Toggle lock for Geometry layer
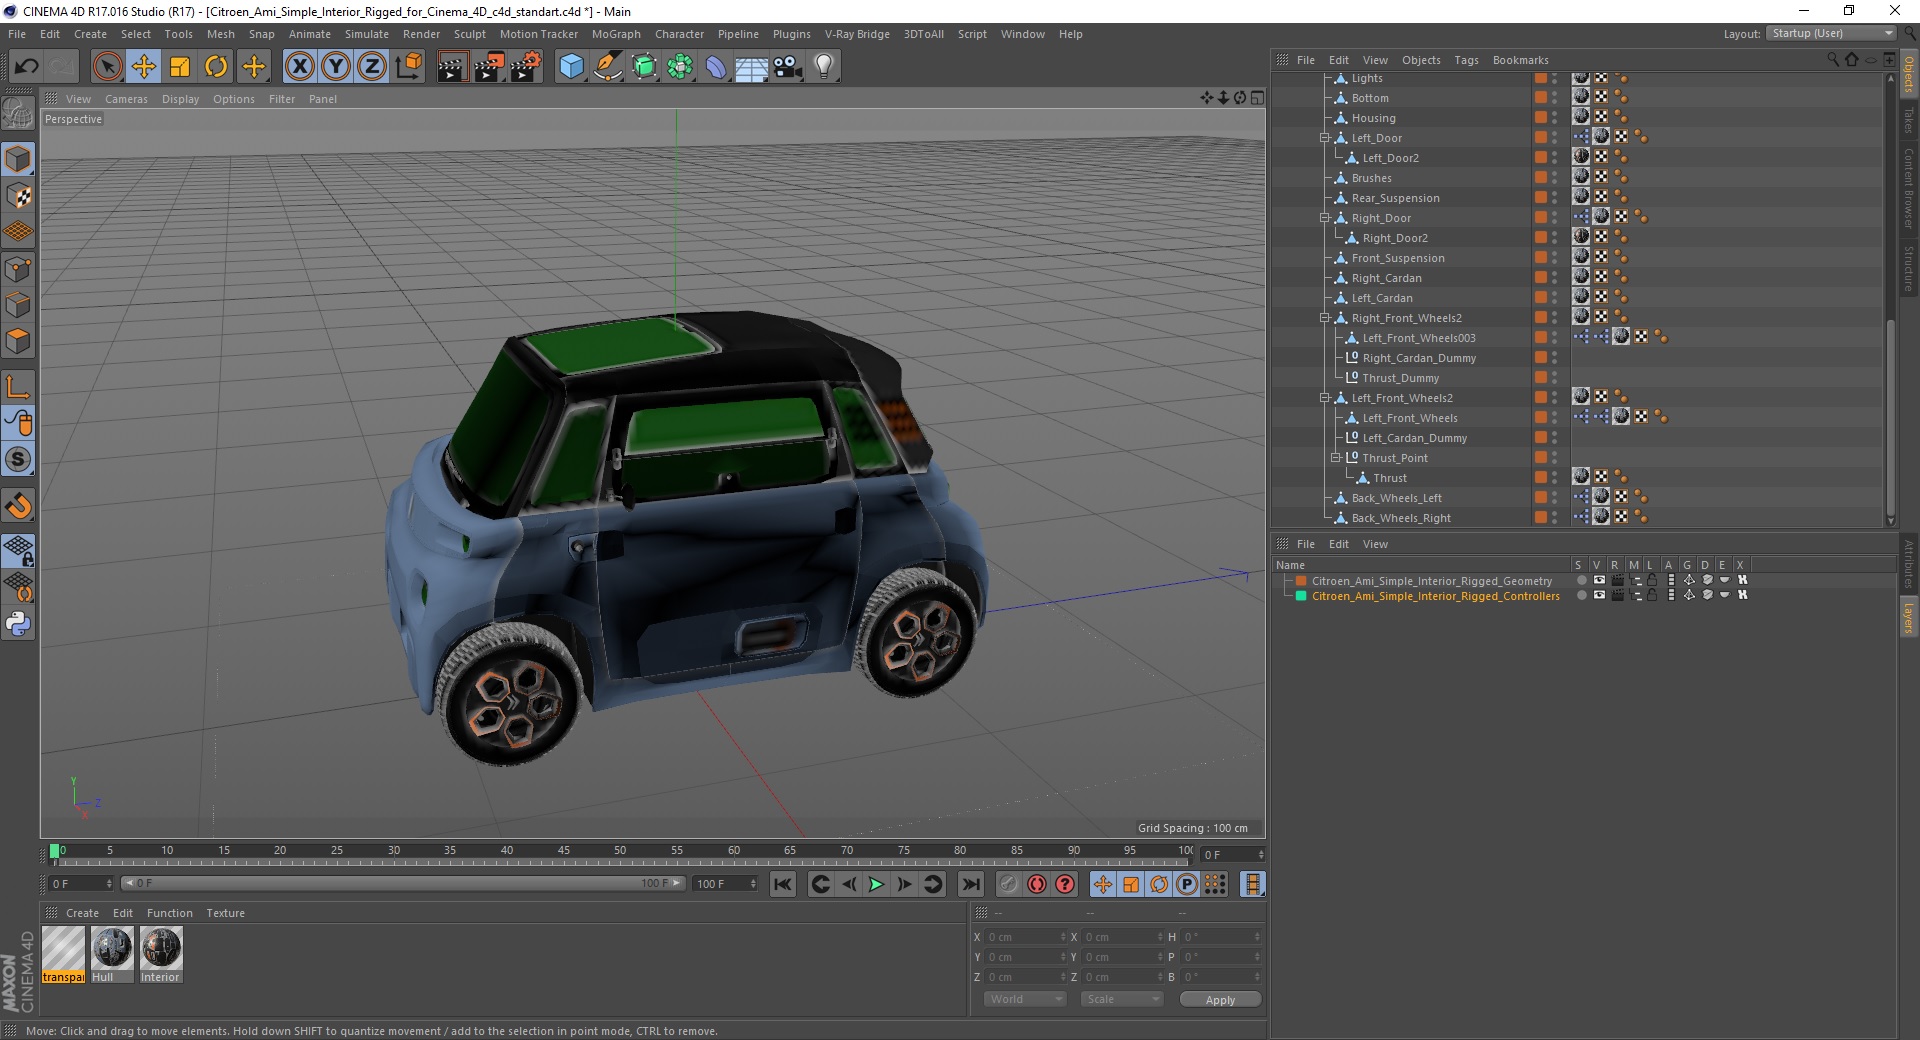The height and width of the screenshot is (1040, 1920). pyautogui.click(x=1652, y=580)
